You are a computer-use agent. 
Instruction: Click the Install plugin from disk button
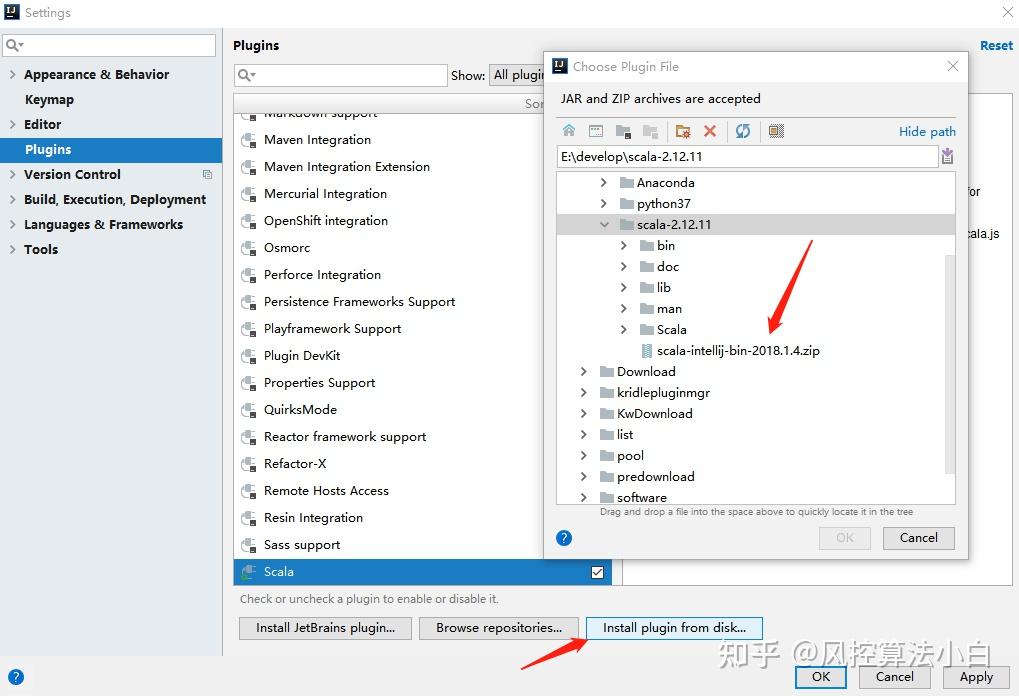[x=674, y=628]
